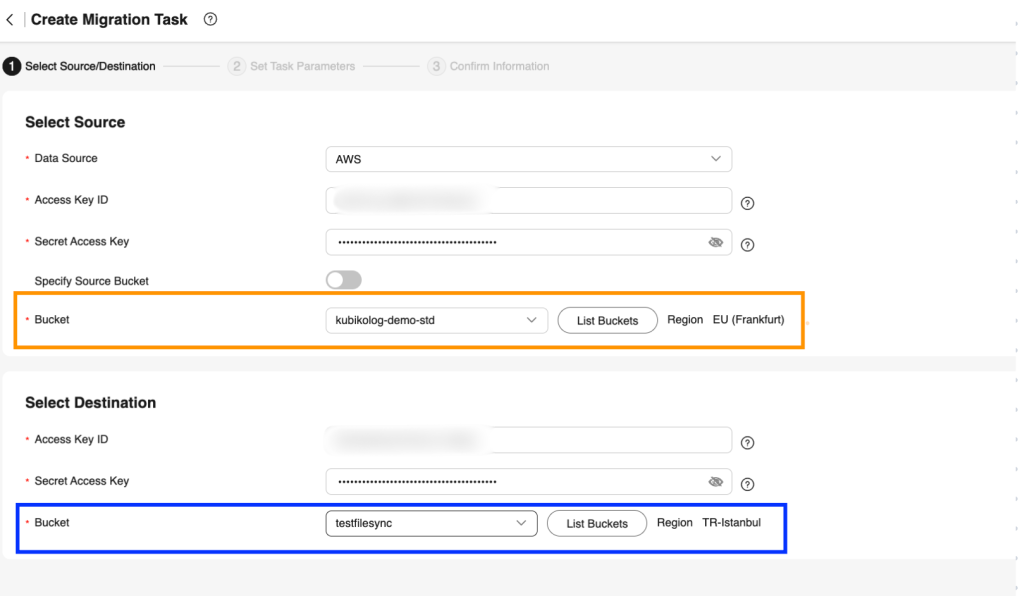Show the source Secret Access Key with eye icon

(x=715, y=242)
